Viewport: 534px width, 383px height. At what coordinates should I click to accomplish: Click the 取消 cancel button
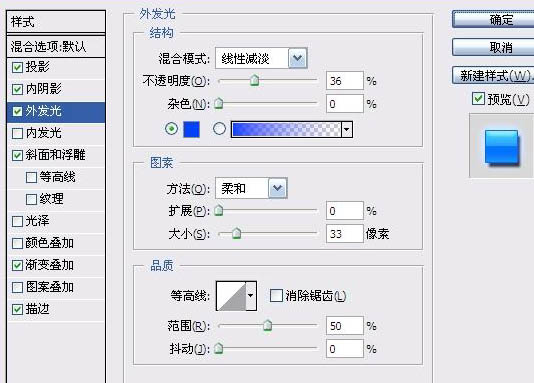[x=493, y=47]
